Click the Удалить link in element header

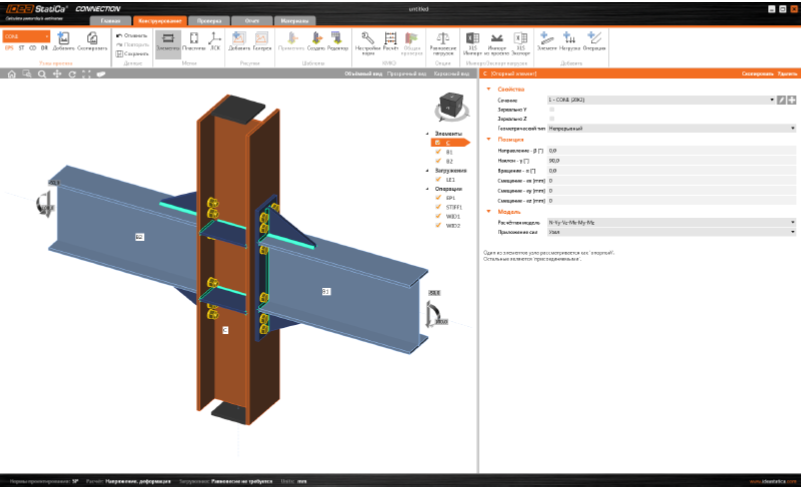pos(787,74)
